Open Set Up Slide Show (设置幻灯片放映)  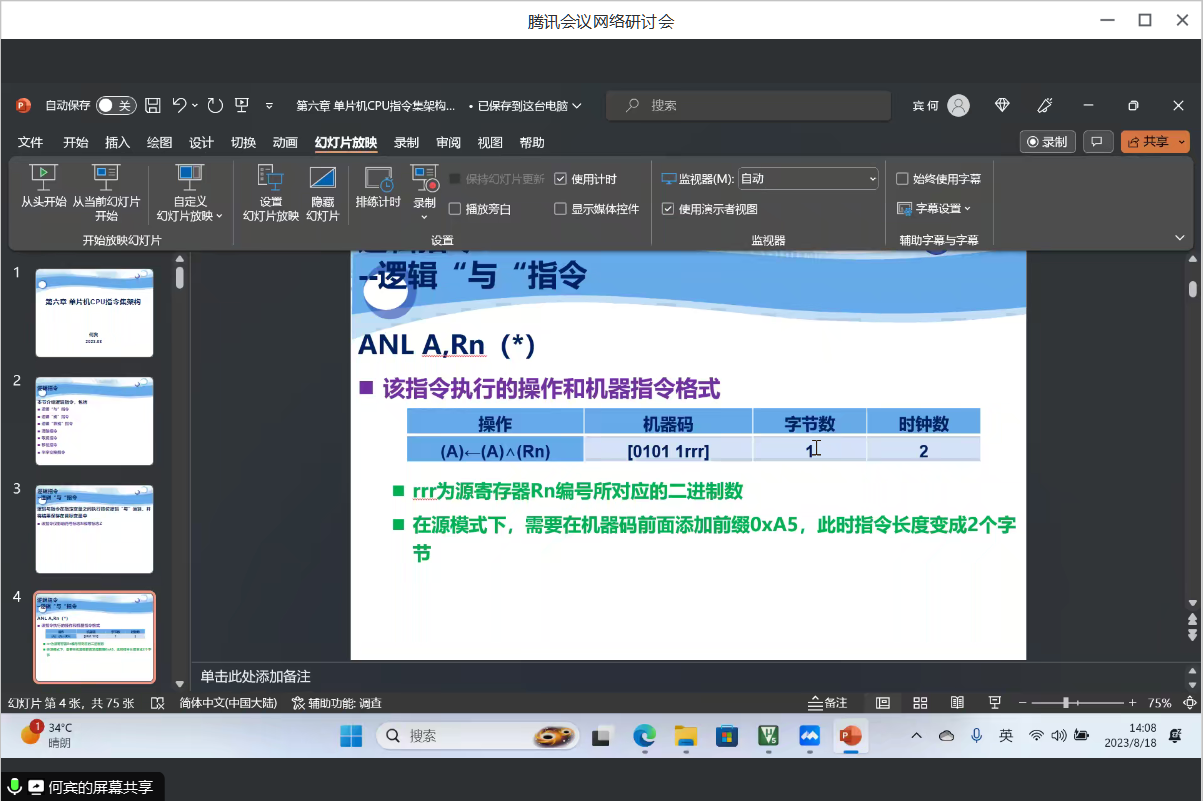point(271,193)
